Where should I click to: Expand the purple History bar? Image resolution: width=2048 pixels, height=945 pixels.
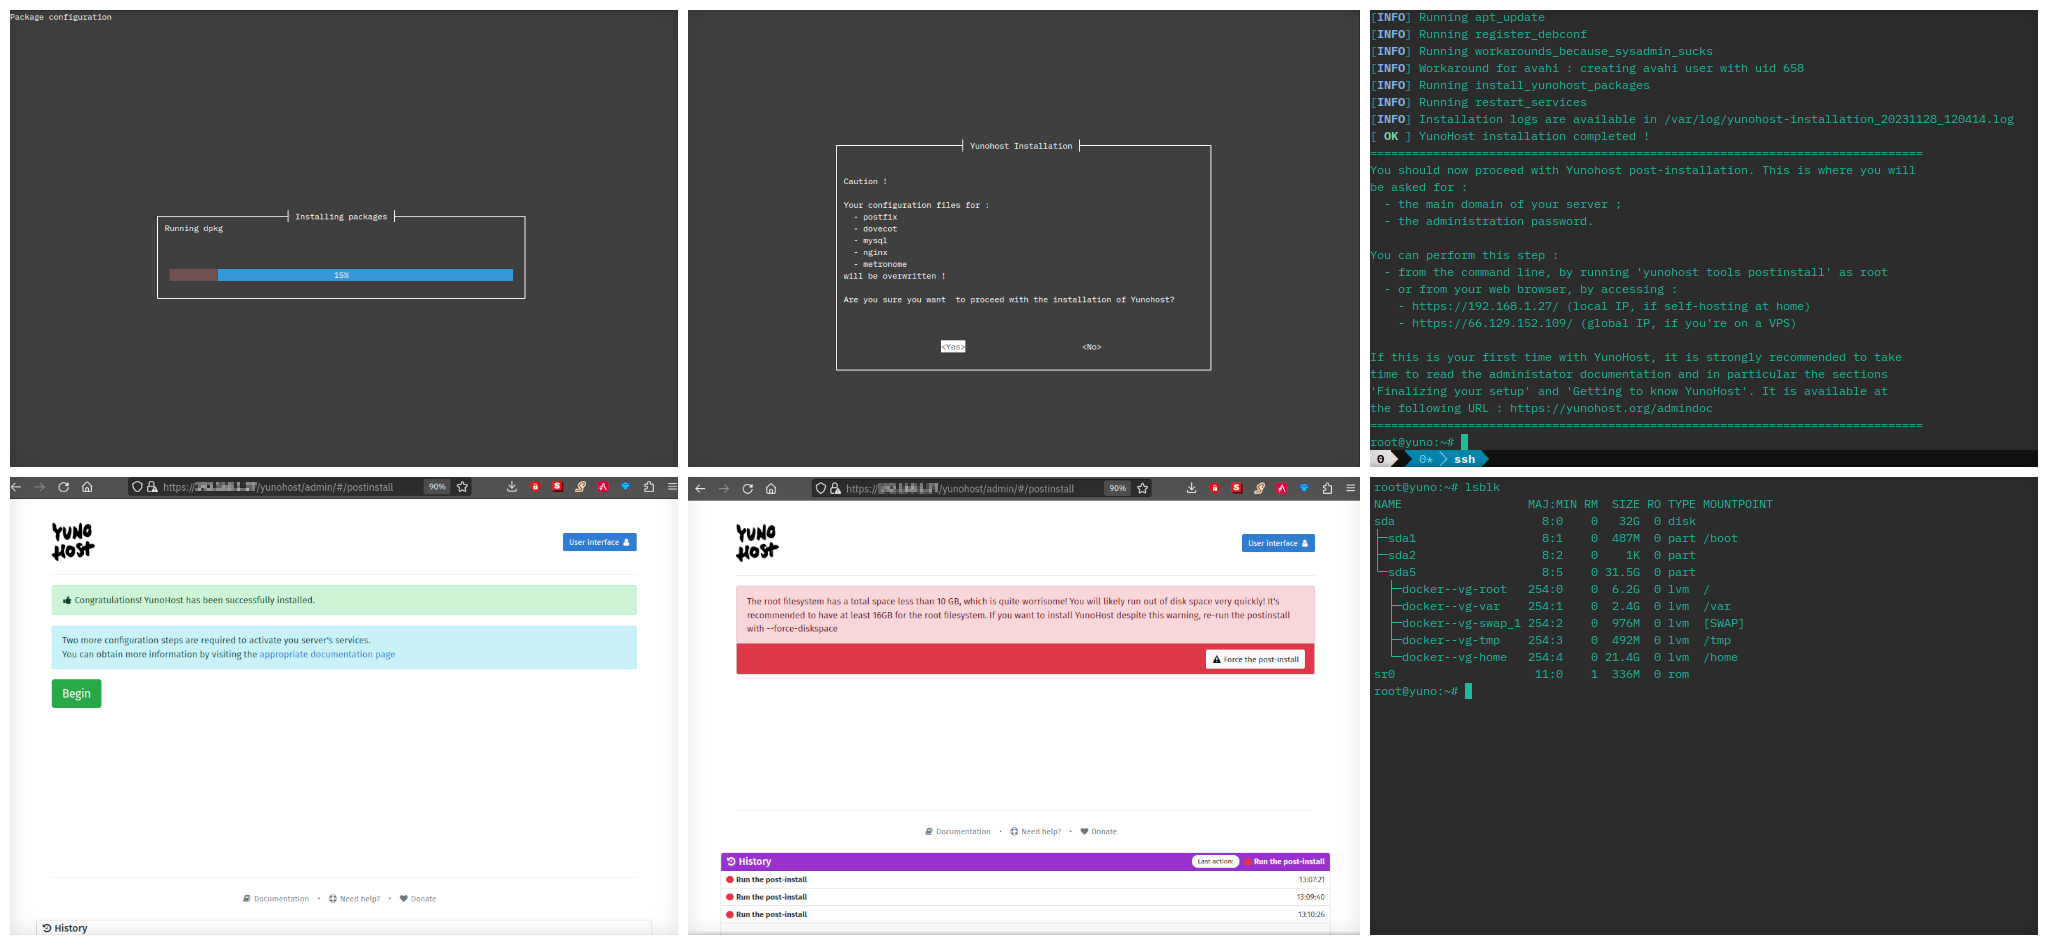[x=1025, y=861]
